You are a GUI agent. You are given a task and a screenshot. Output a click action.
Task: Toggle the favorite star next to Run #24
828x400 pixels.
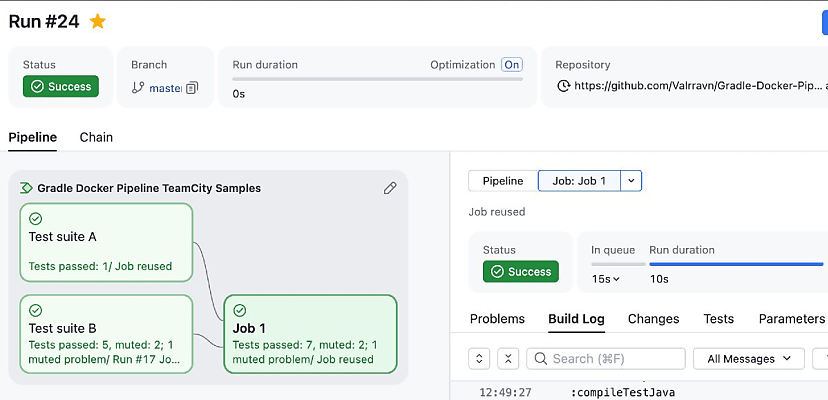tap(98, 22)
